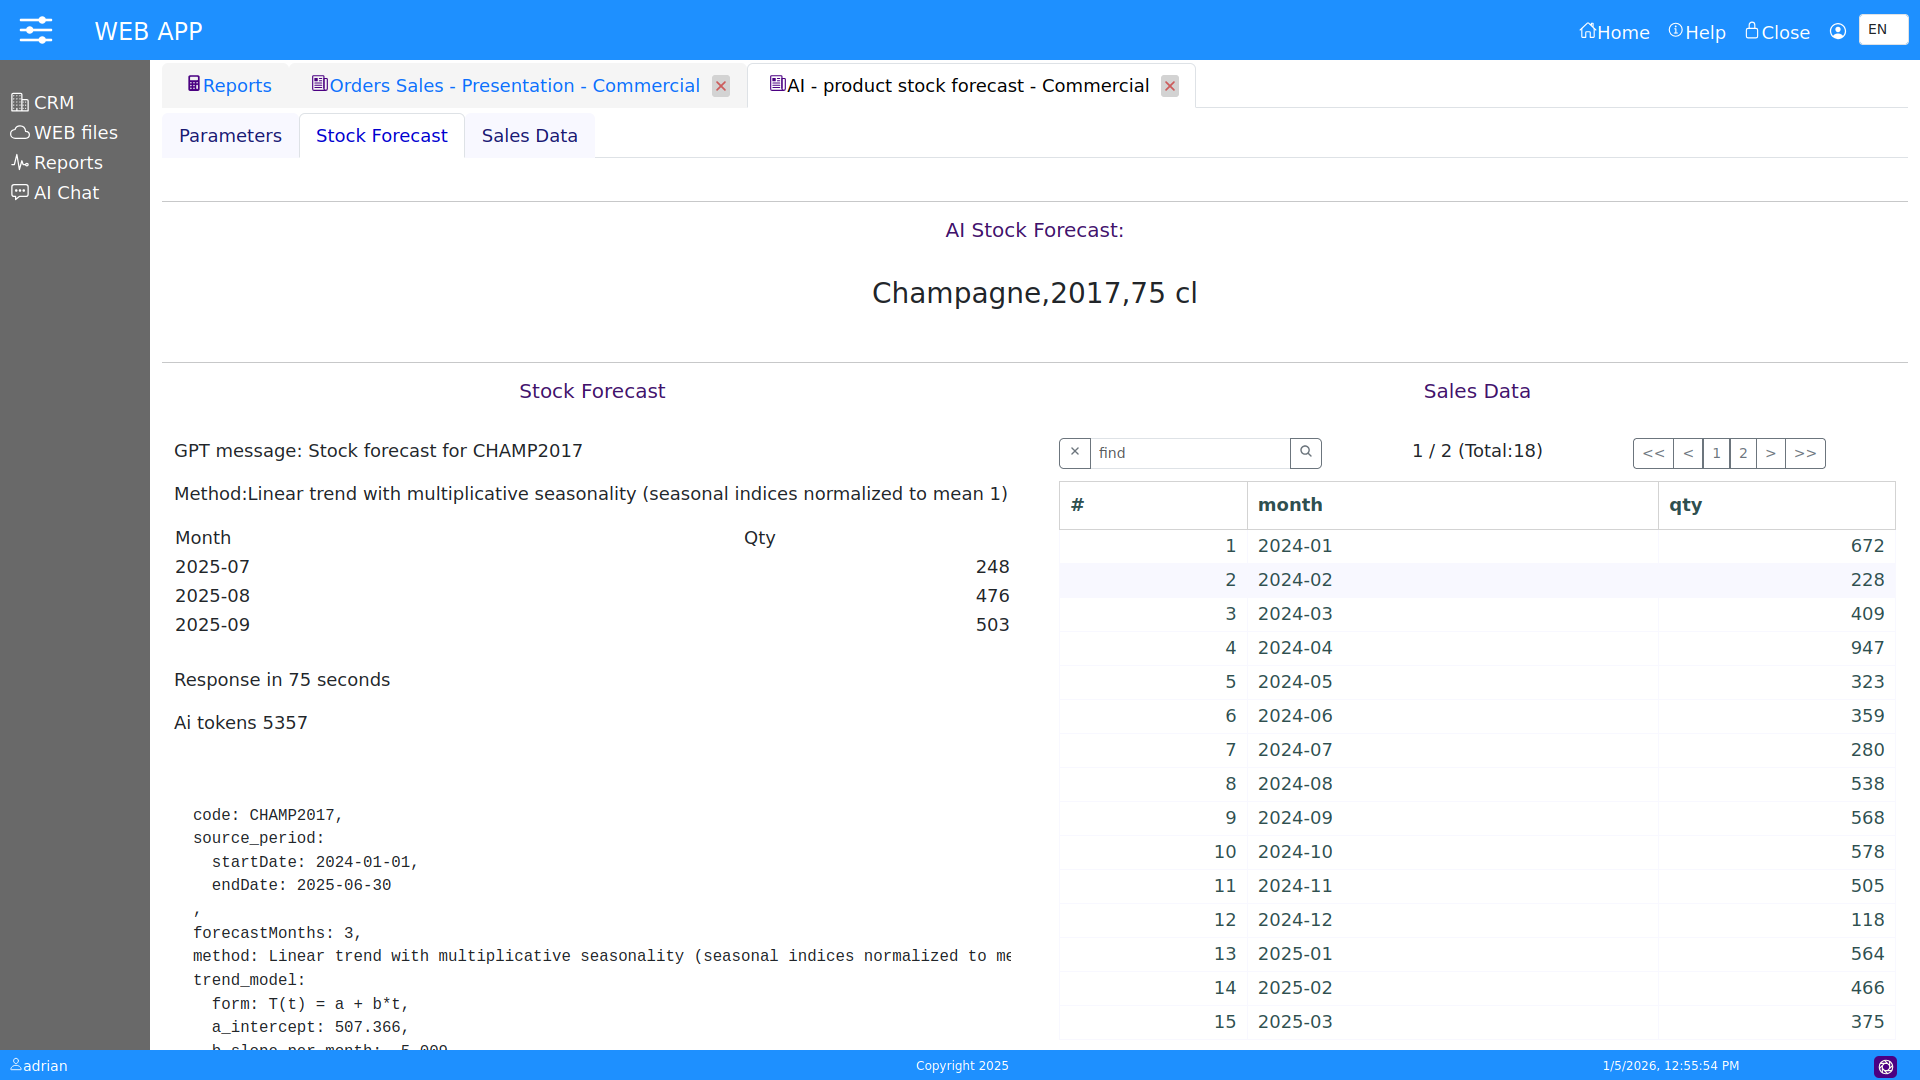Screen dimensions: 1920x1080
Task: Close the Orders Sales Presentation tab
Action: pyautogui.click(x=721, y=86)
